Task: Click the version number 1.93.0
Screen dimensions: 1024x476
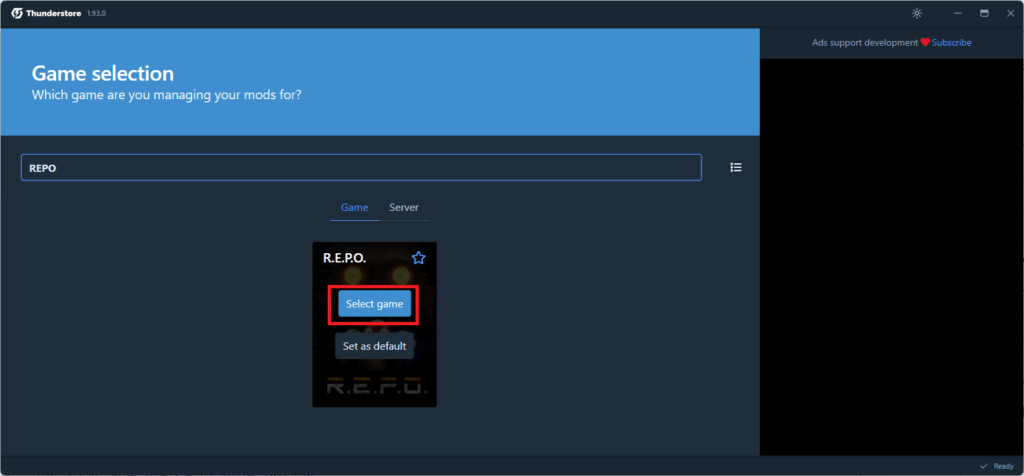Action: [x=97, y=14]
